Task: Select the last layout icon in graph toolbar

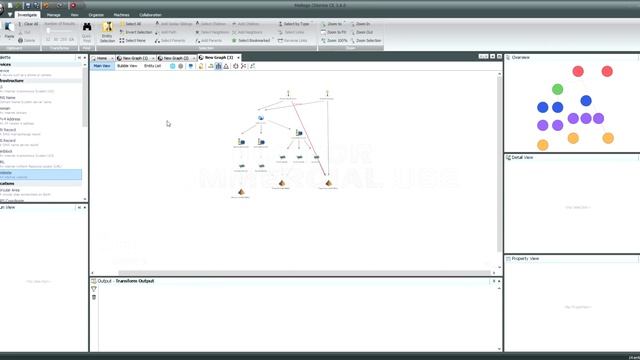Action: click(253, 66)
